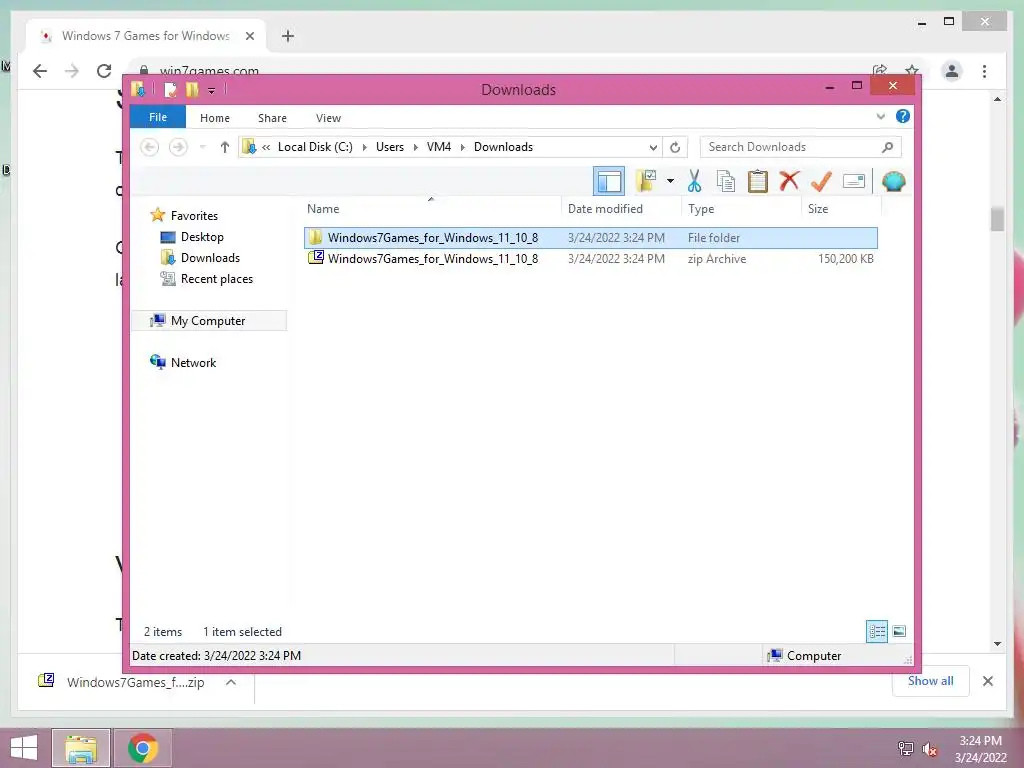Switch to the View ribbon tab

(x=328, y=118)
